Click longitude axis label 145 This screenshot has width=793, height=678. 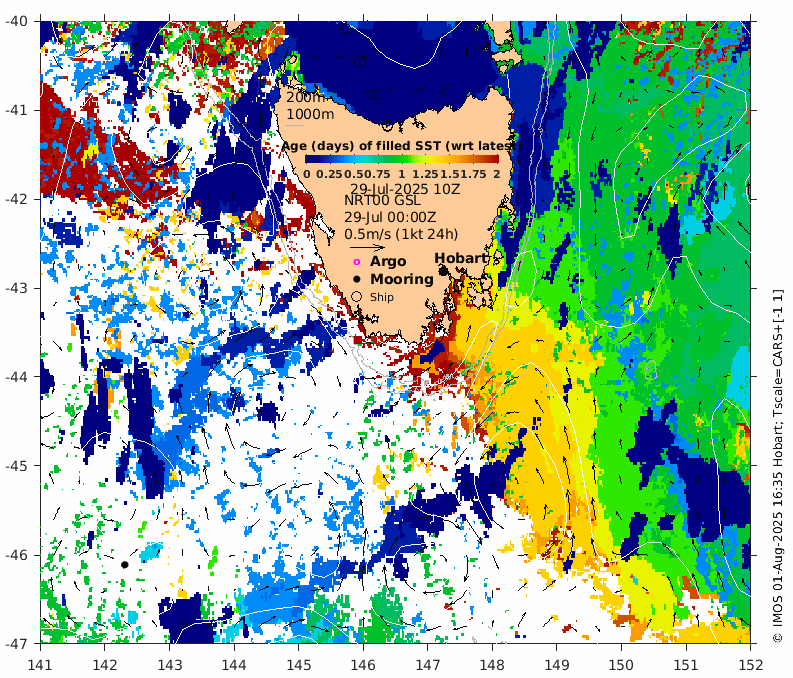coord(298,664)
